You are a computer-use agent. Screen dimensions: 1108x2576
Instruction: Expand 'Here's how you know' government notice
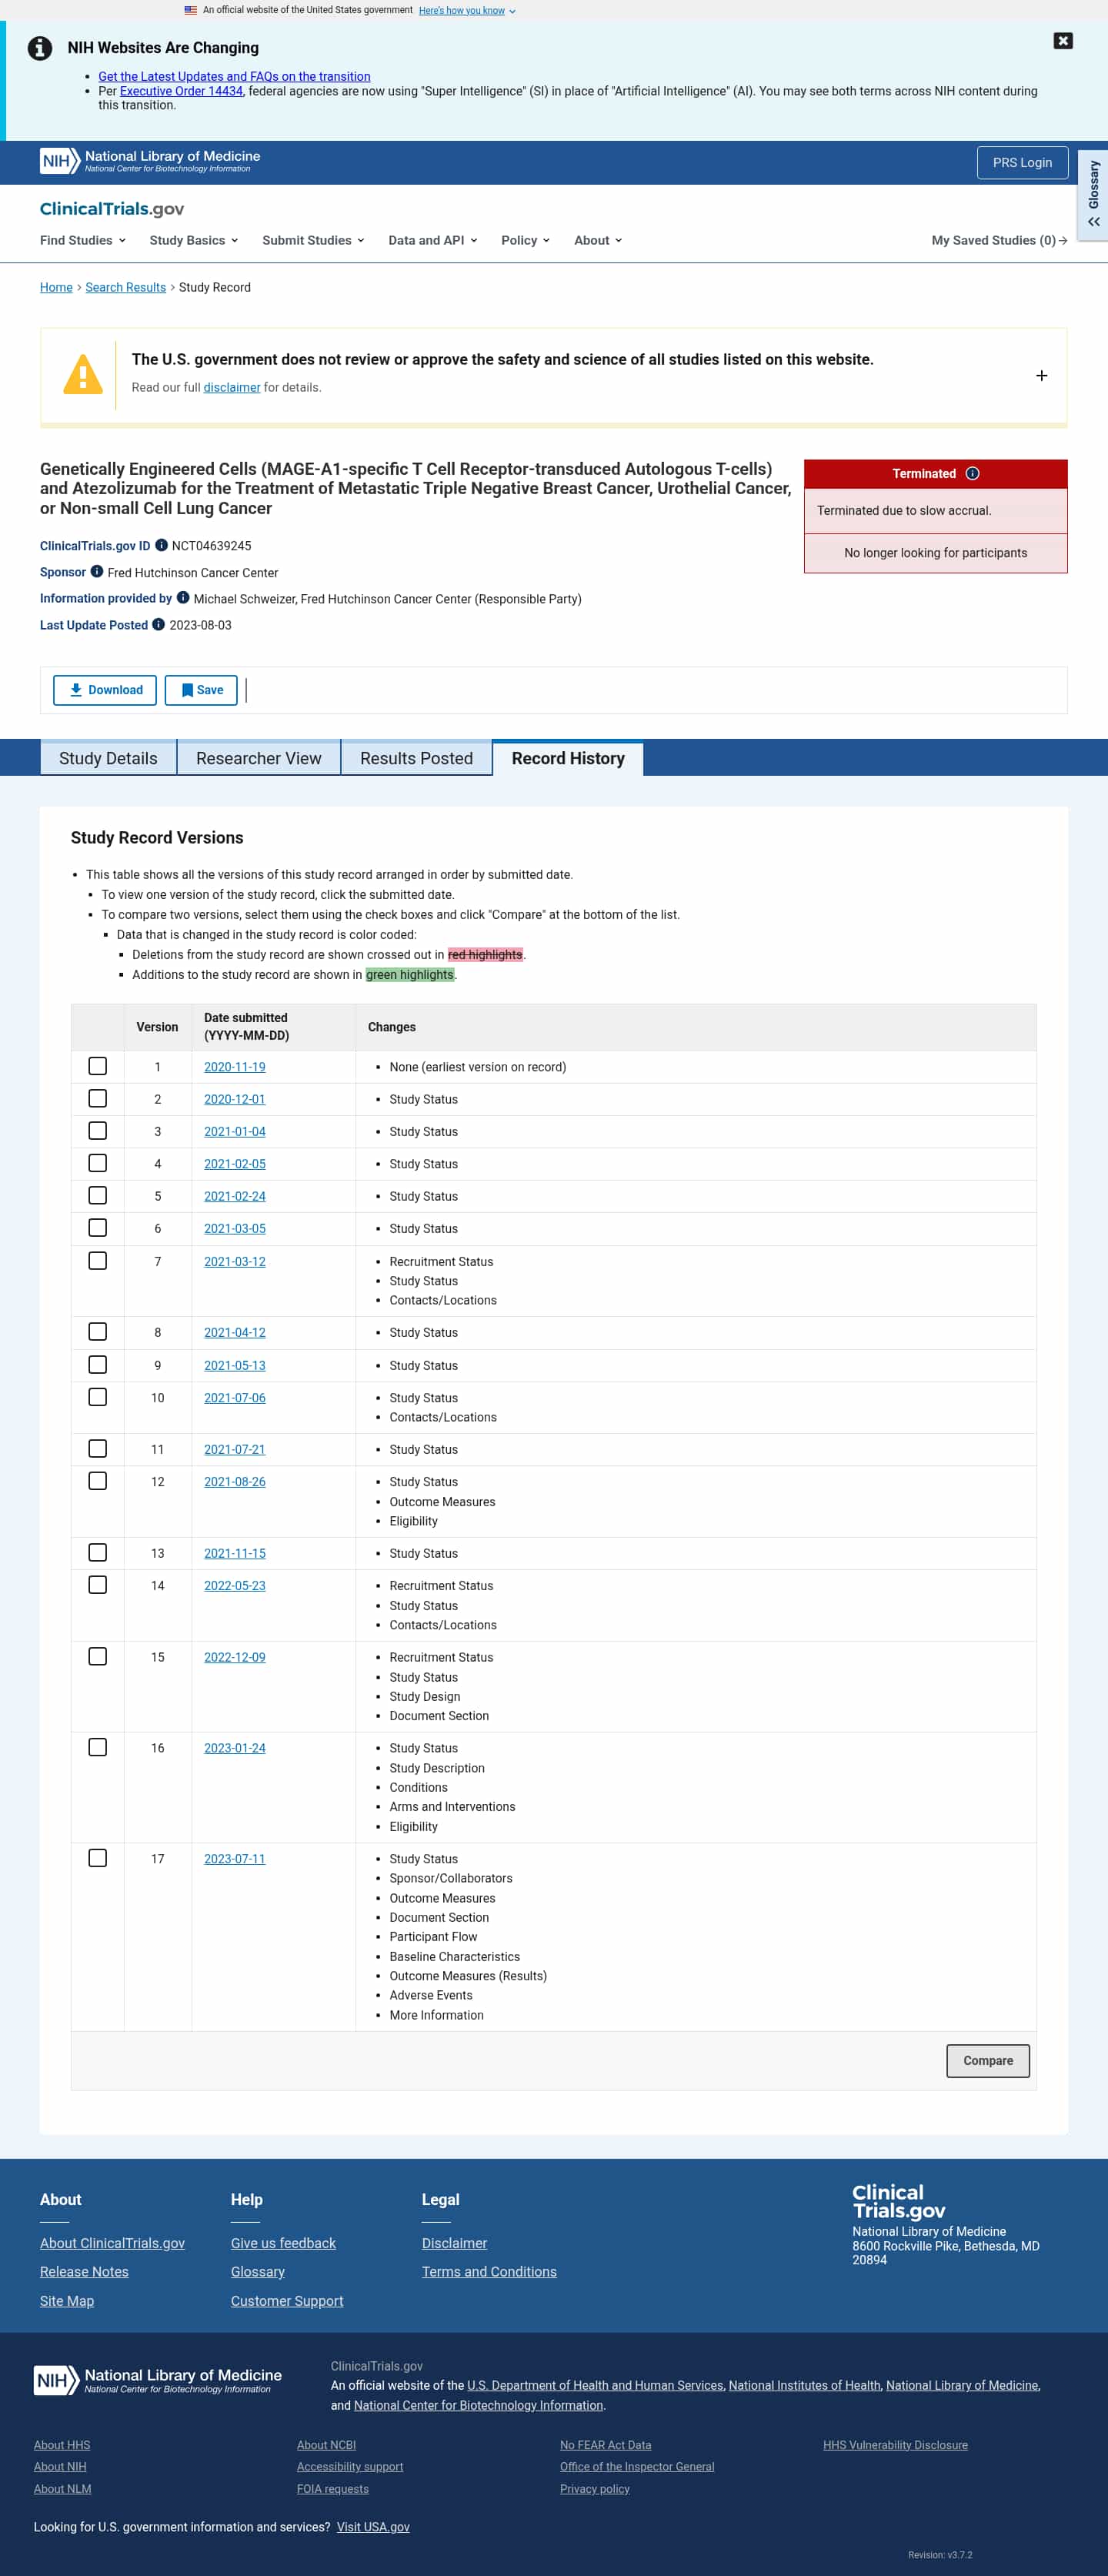[467, 11]
